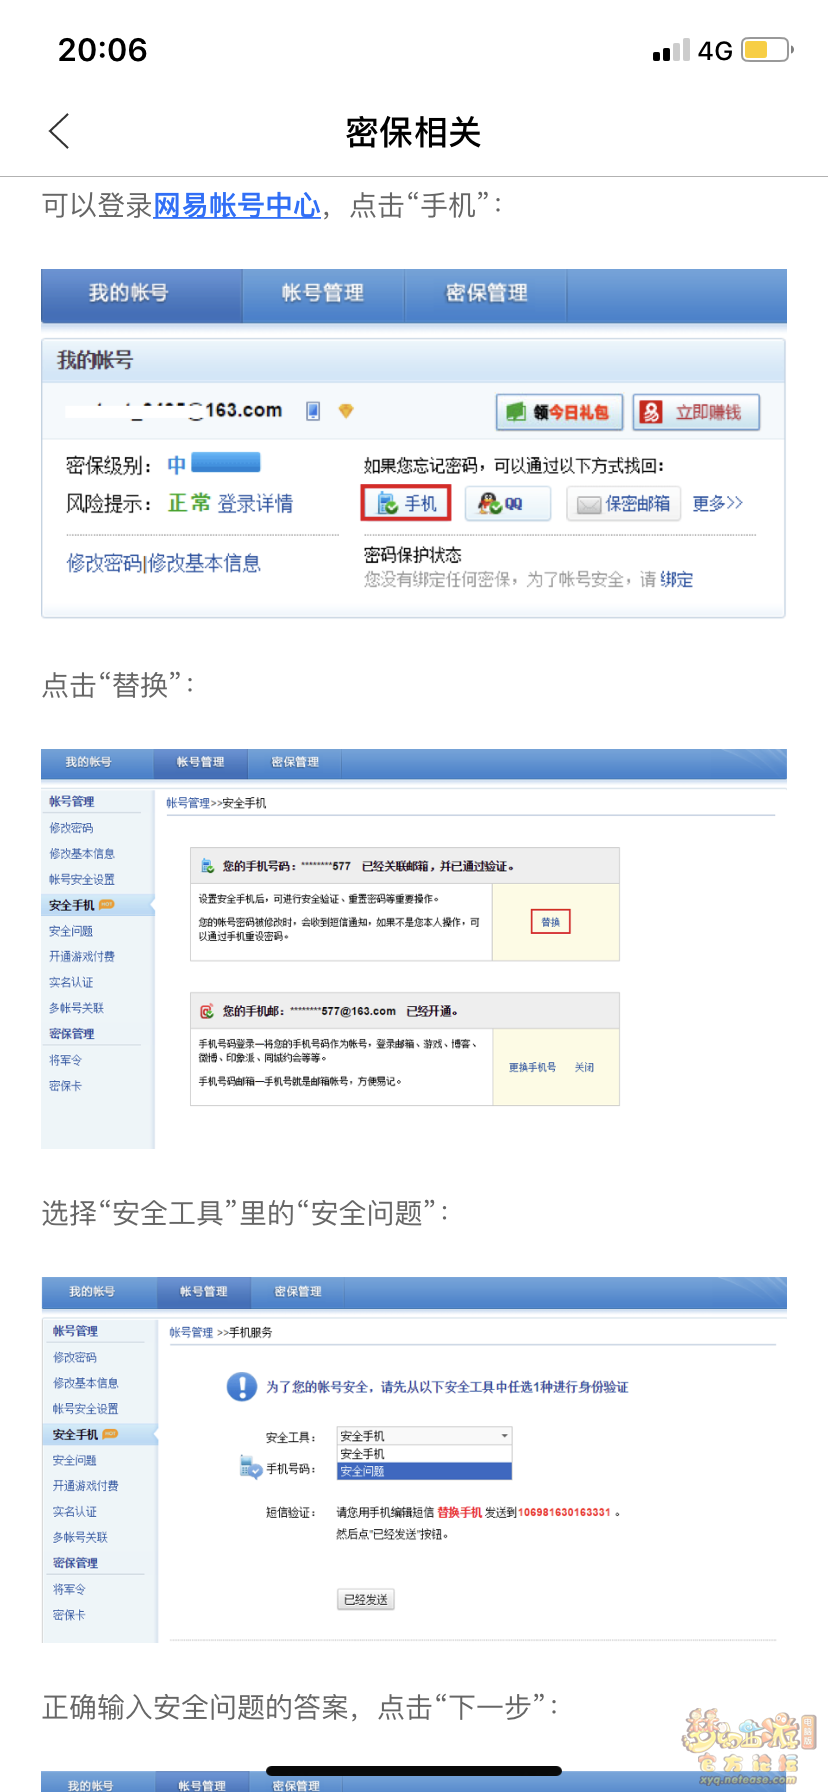Click the blue 密保级别 strength bar
Screen dimensions: 828x1792
point(226,462)
